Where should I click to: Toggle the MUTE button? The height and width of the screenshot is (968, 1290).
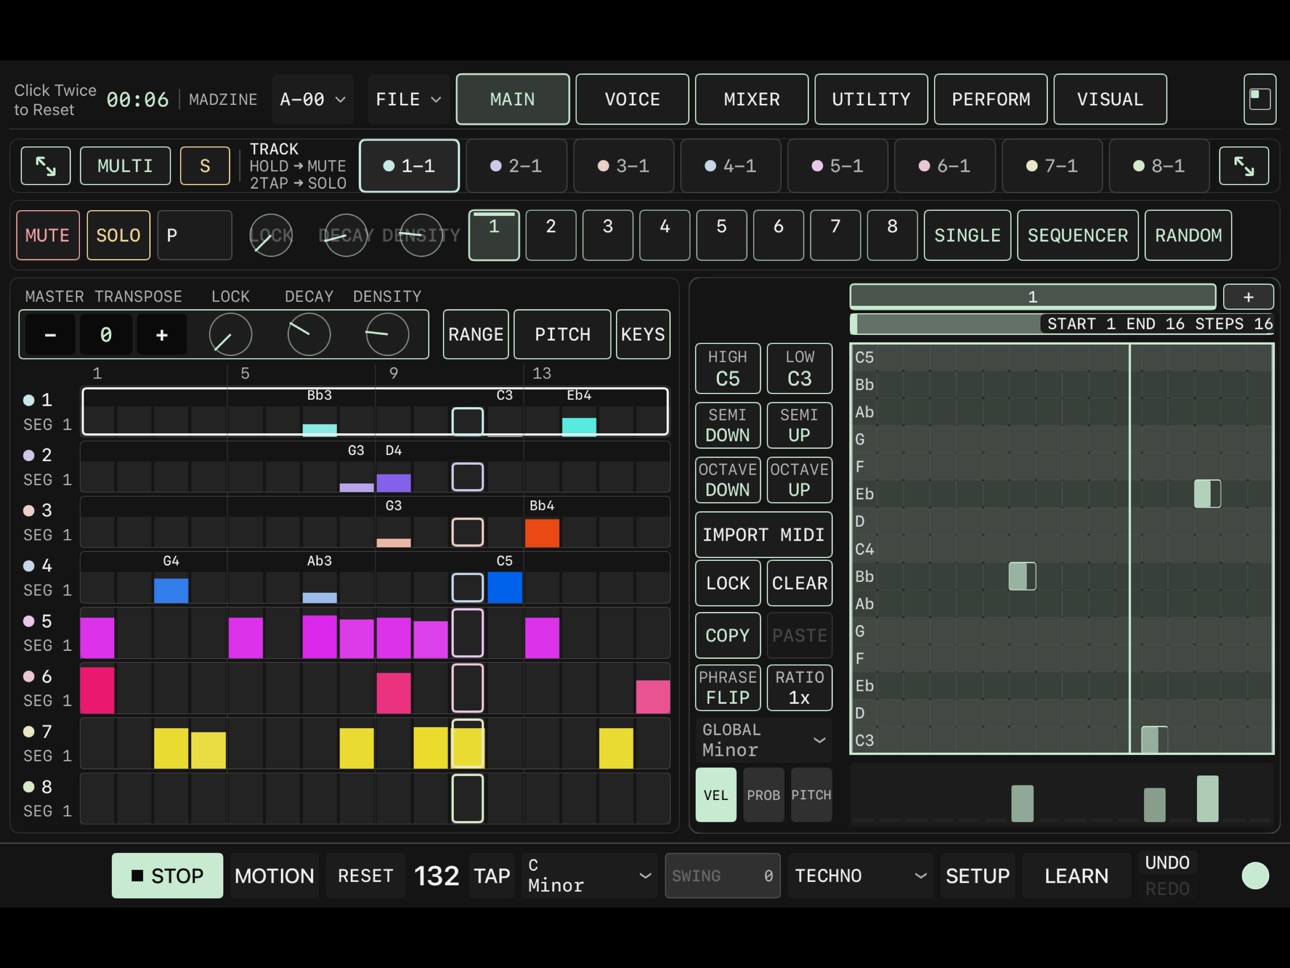tap(48, 236)
